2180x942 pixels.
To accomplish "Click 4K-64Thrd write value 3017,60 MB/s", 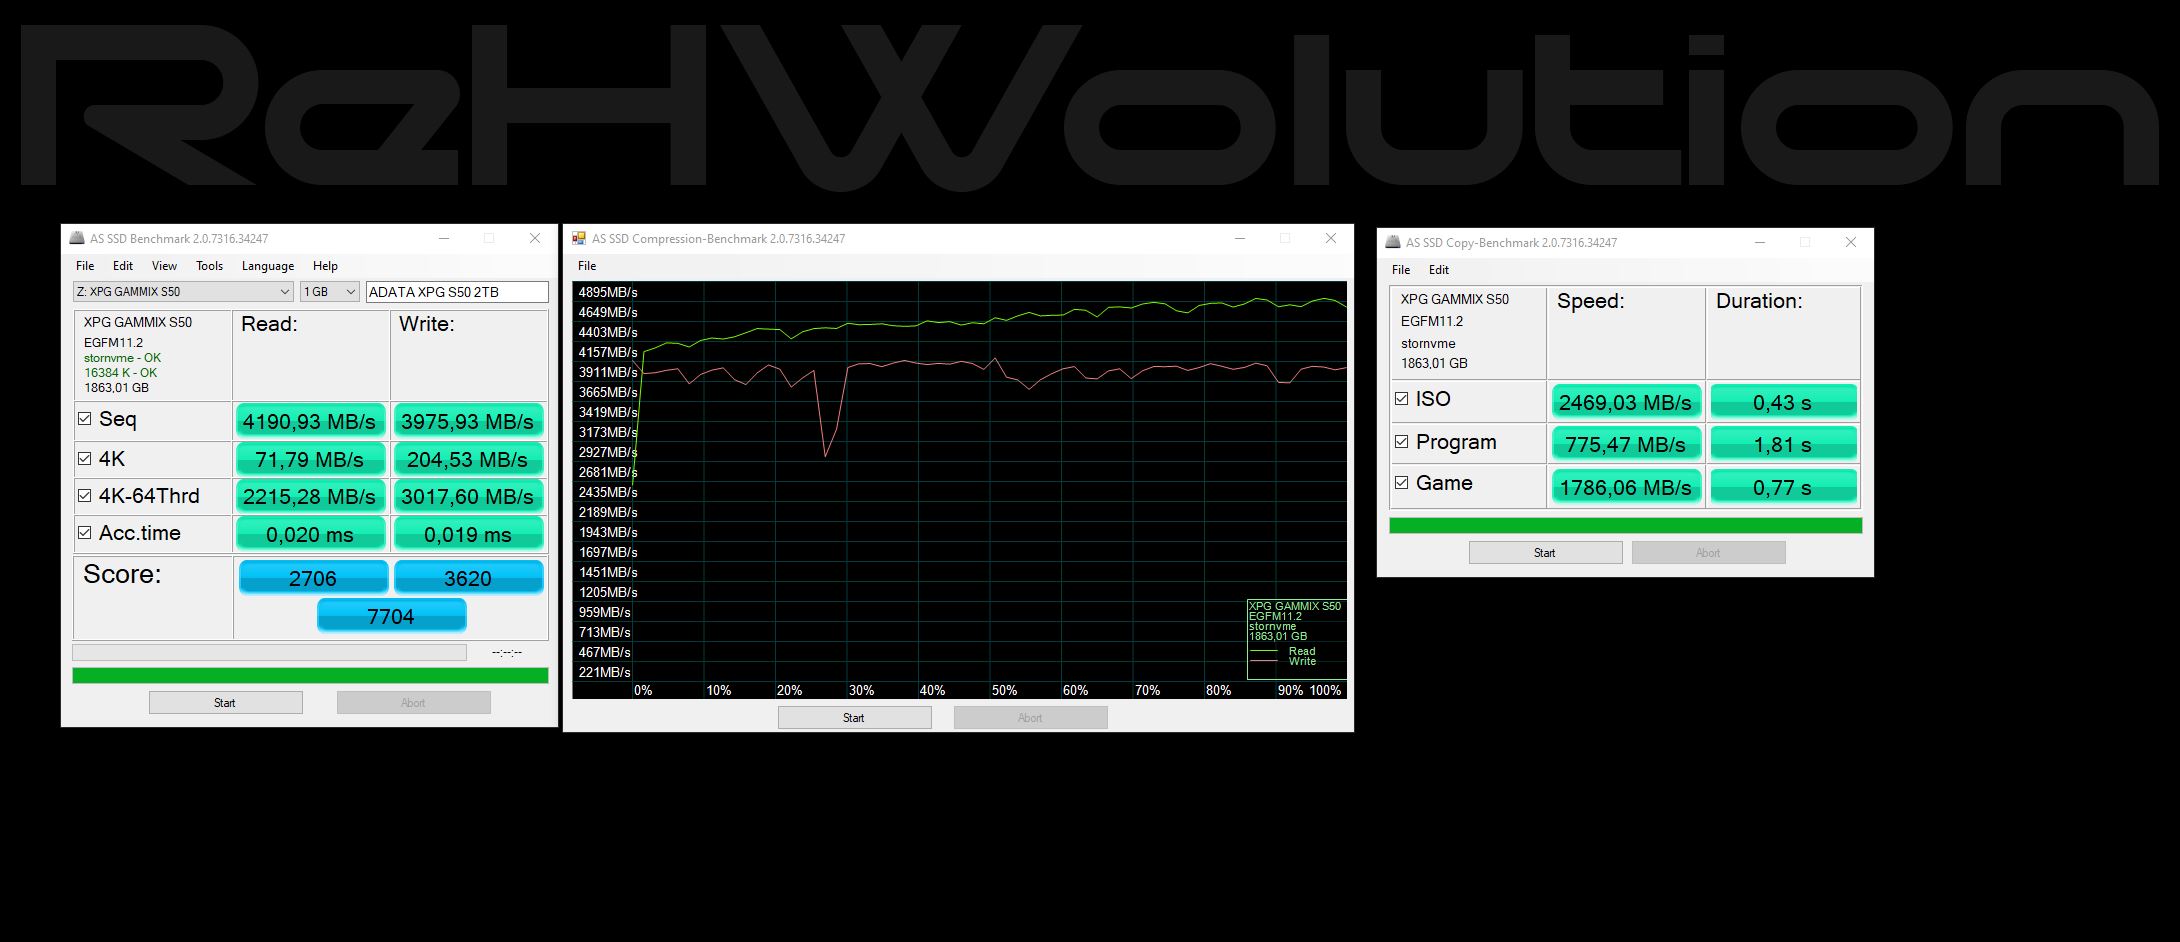I will coord(468,496).
